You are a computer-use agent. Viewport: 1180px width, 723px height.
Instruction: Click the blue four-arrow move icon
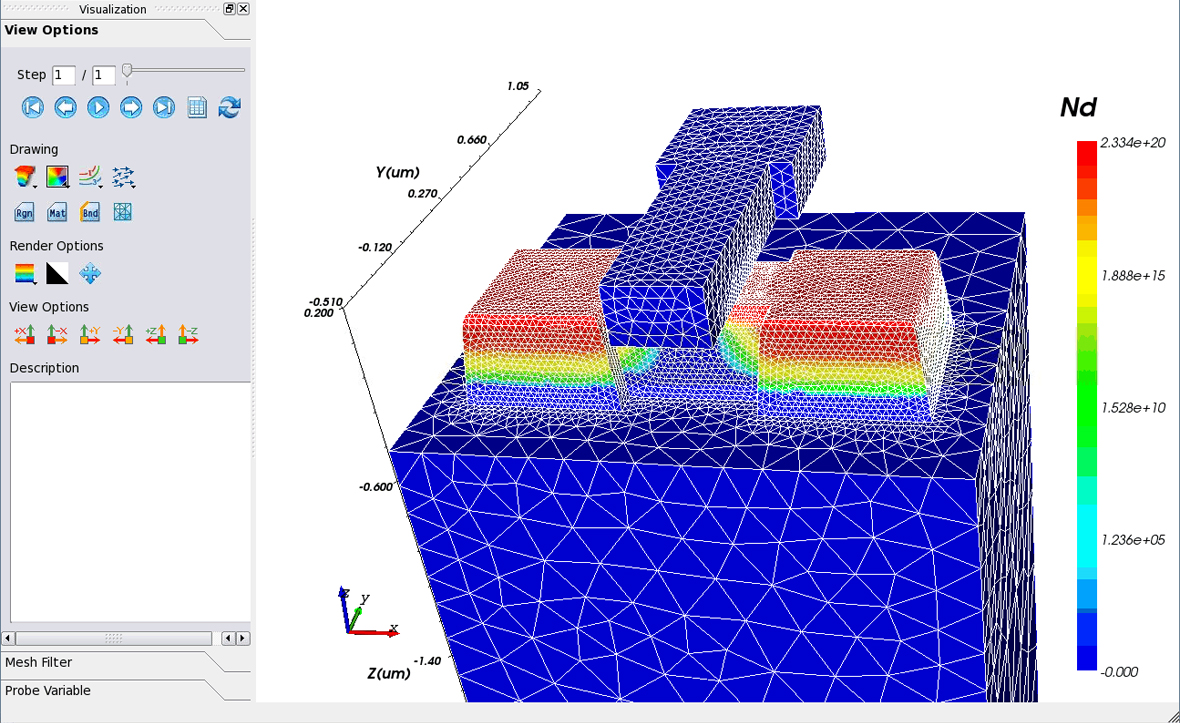coord(90,274)
